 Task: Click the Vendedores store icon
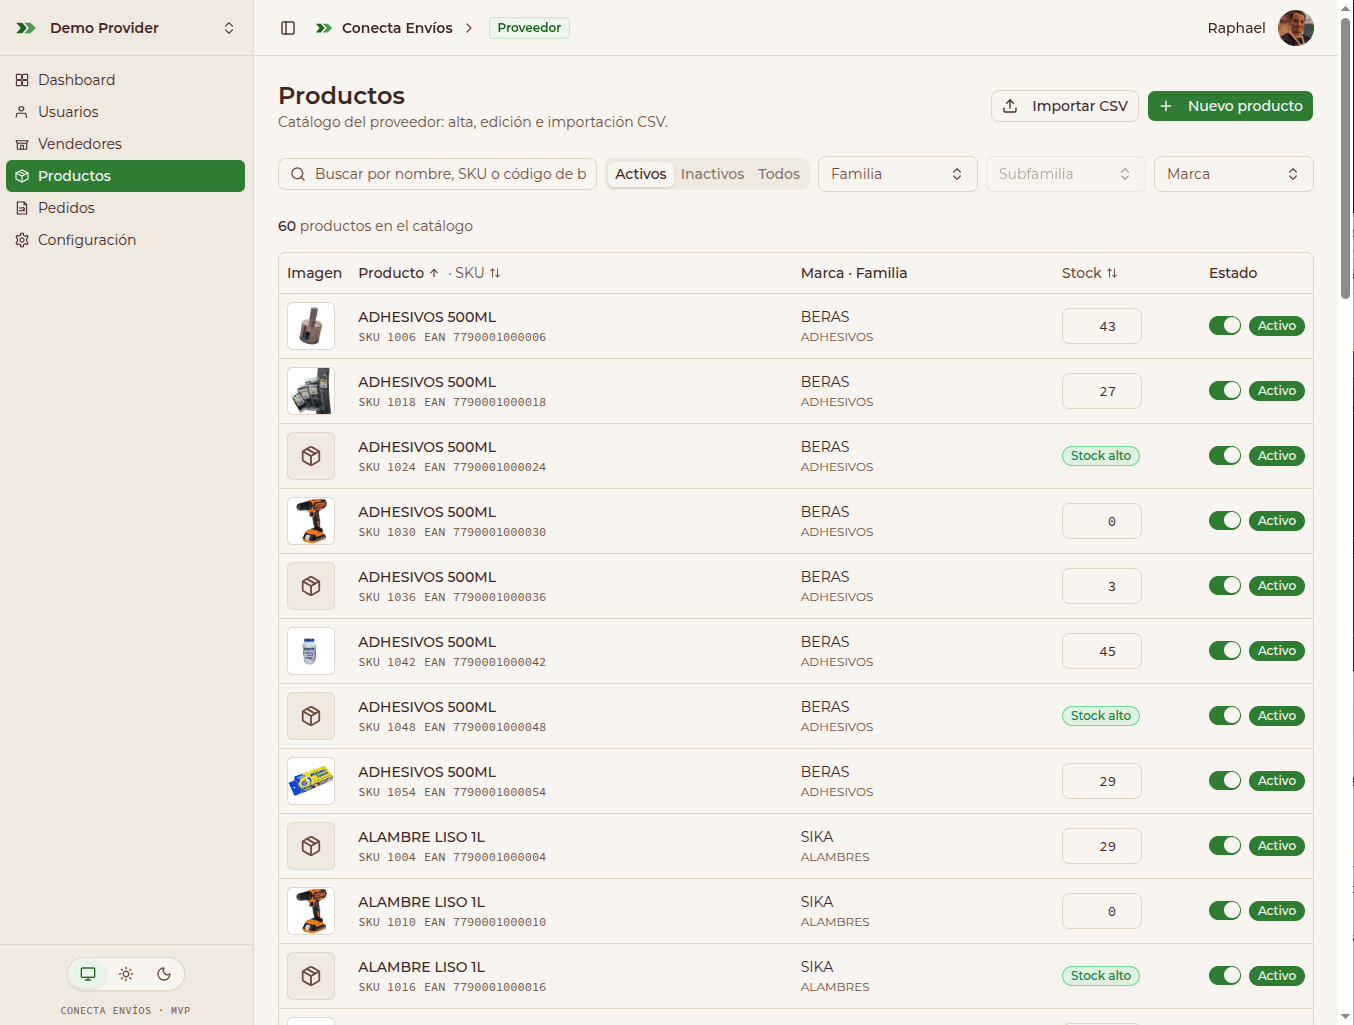(22, 144)
